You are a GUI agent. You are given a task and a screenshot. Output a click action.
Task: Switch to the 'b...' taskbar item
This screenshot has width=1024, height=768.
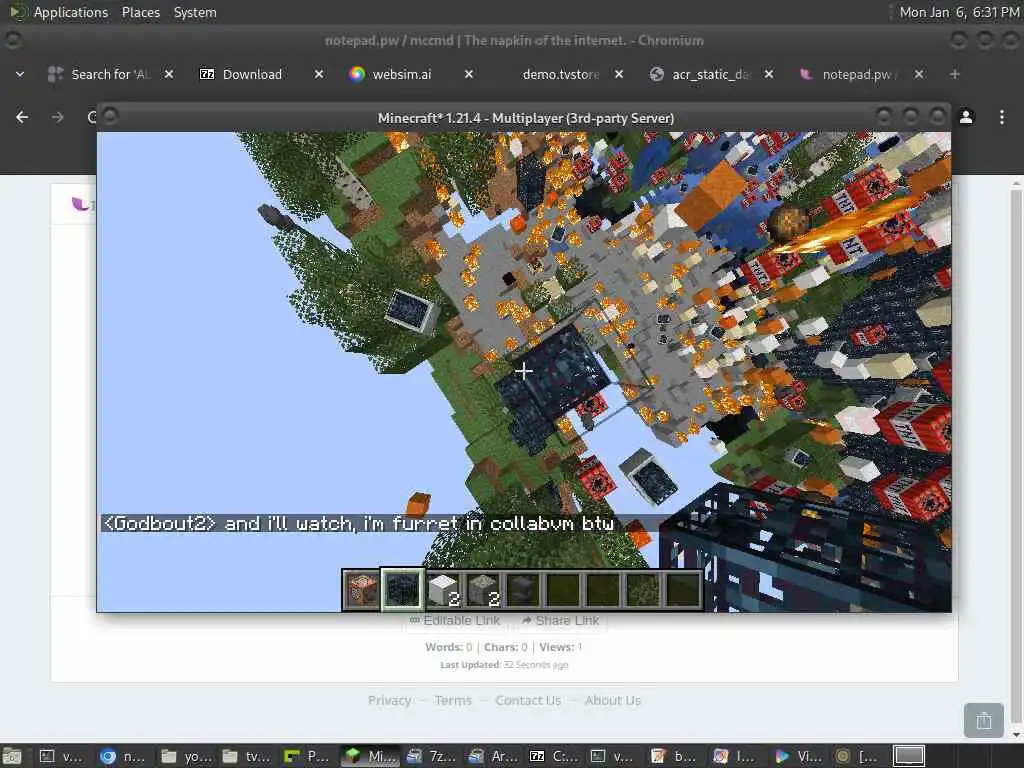[674, 756]
